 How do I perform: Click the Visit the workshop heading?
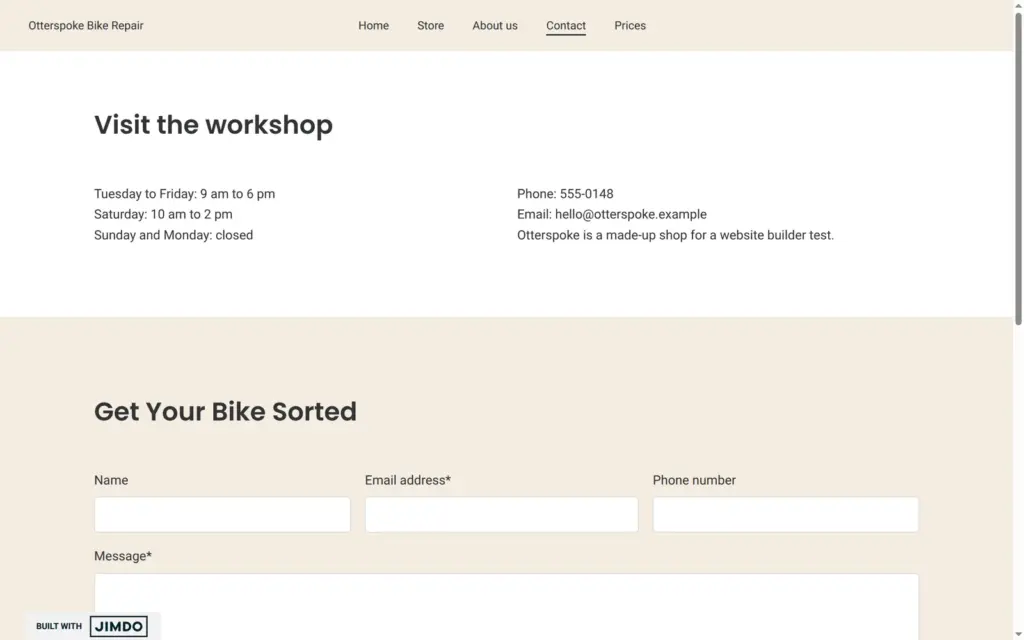pos(214,125)
